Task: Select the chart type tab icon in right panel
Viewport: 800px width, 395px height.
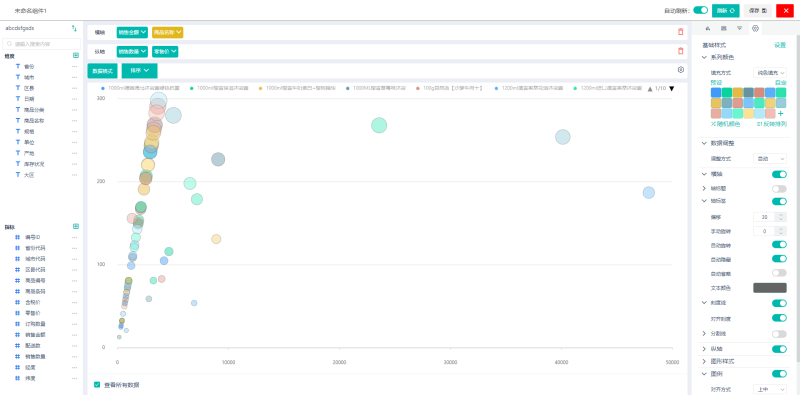Action: 708,28
